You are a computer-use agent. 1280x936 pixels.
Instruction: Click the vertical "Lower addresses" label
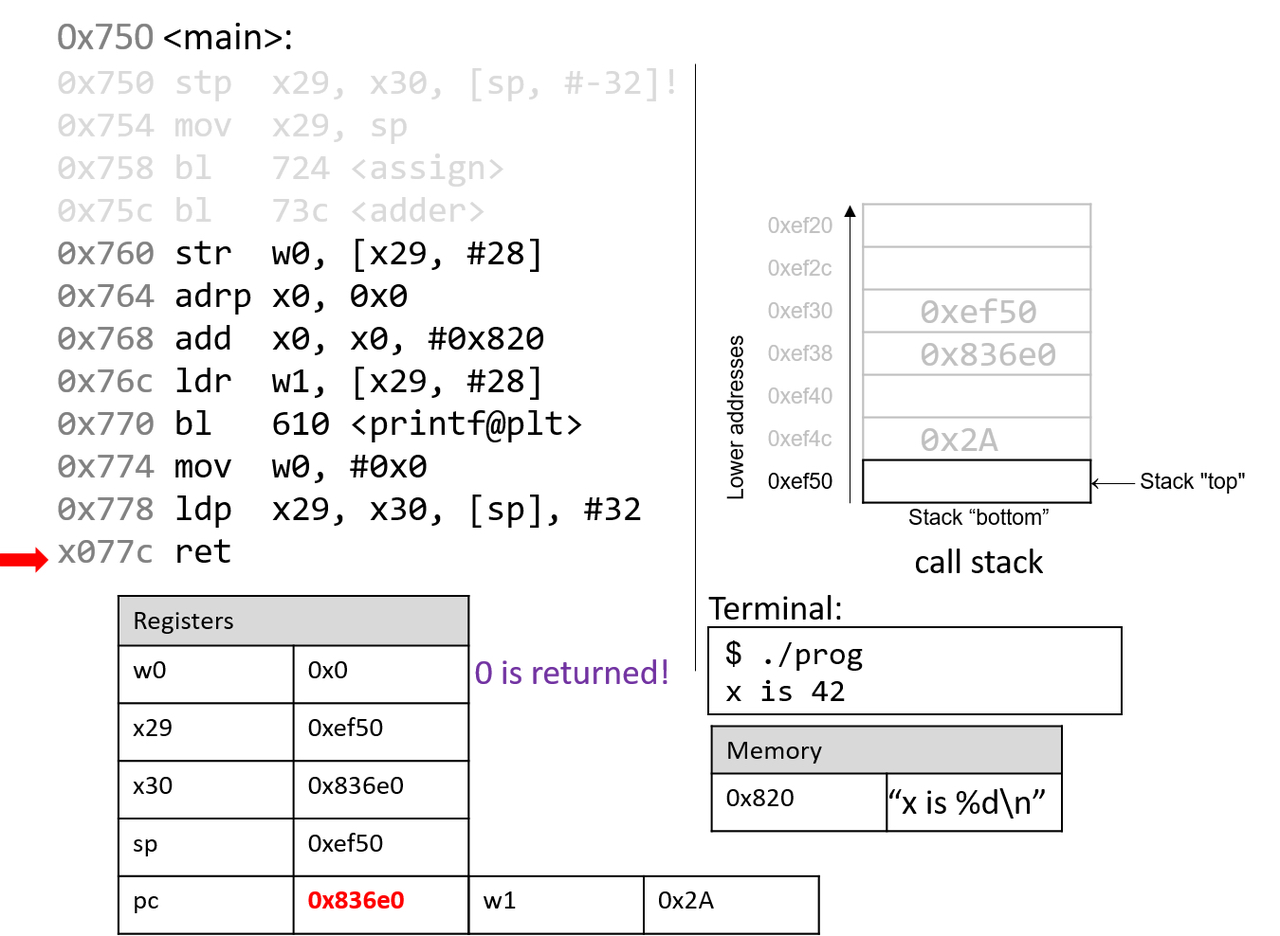[x=737, y=417]
